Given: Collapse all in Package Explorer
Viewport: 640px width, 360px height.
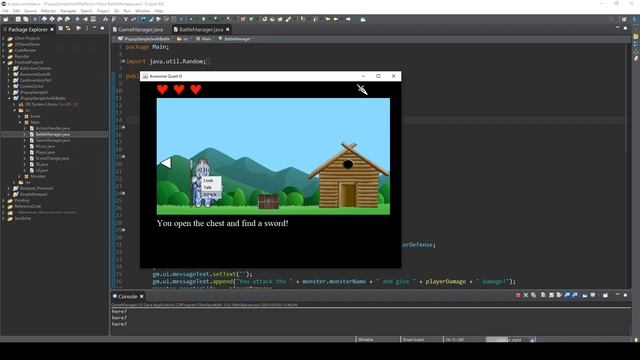Looking at the screenshot, I should [x=60, y=28].
